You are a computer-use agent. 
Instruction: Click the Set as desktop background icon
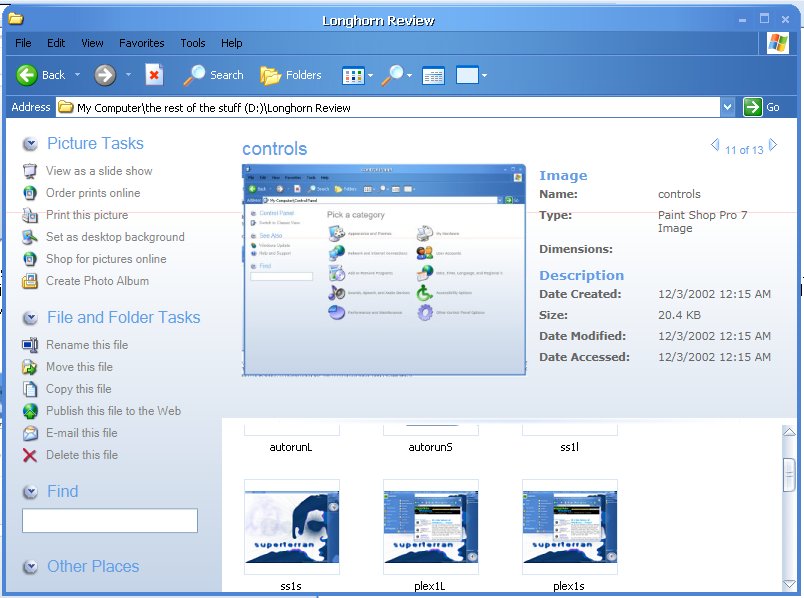[x=30, y=237]
